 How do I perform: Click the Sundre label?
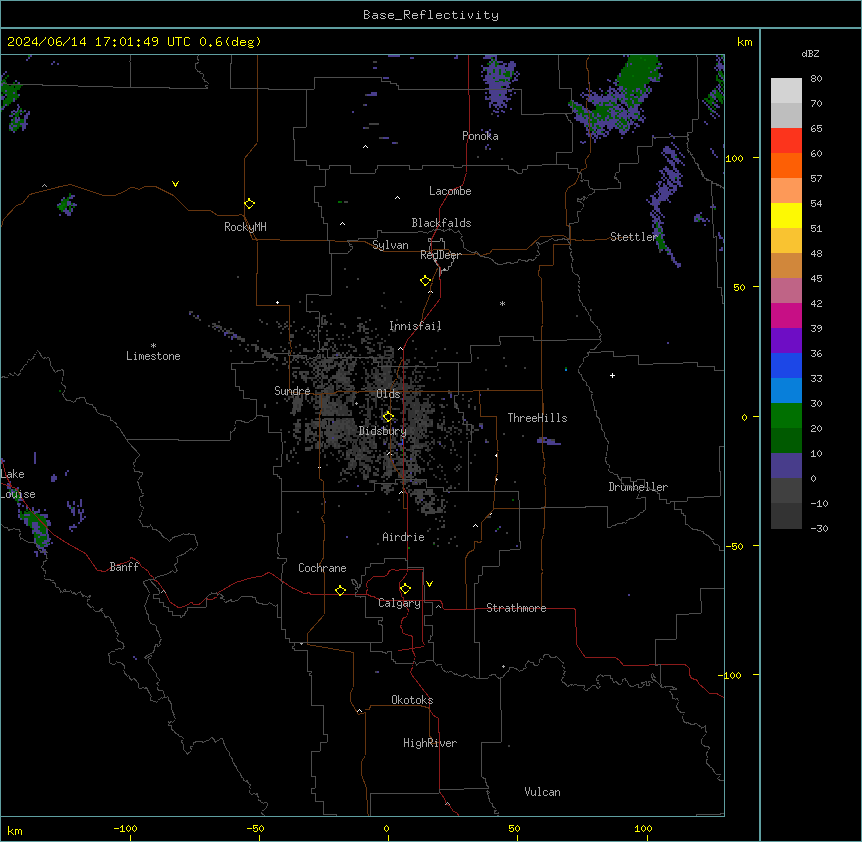292,391
